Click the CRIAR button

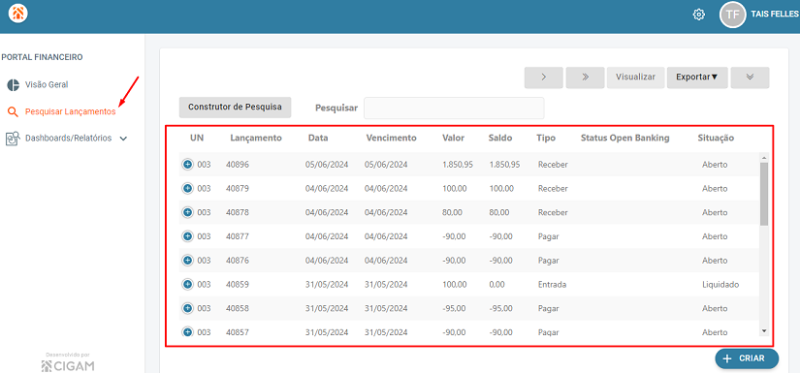pos(747,359)
